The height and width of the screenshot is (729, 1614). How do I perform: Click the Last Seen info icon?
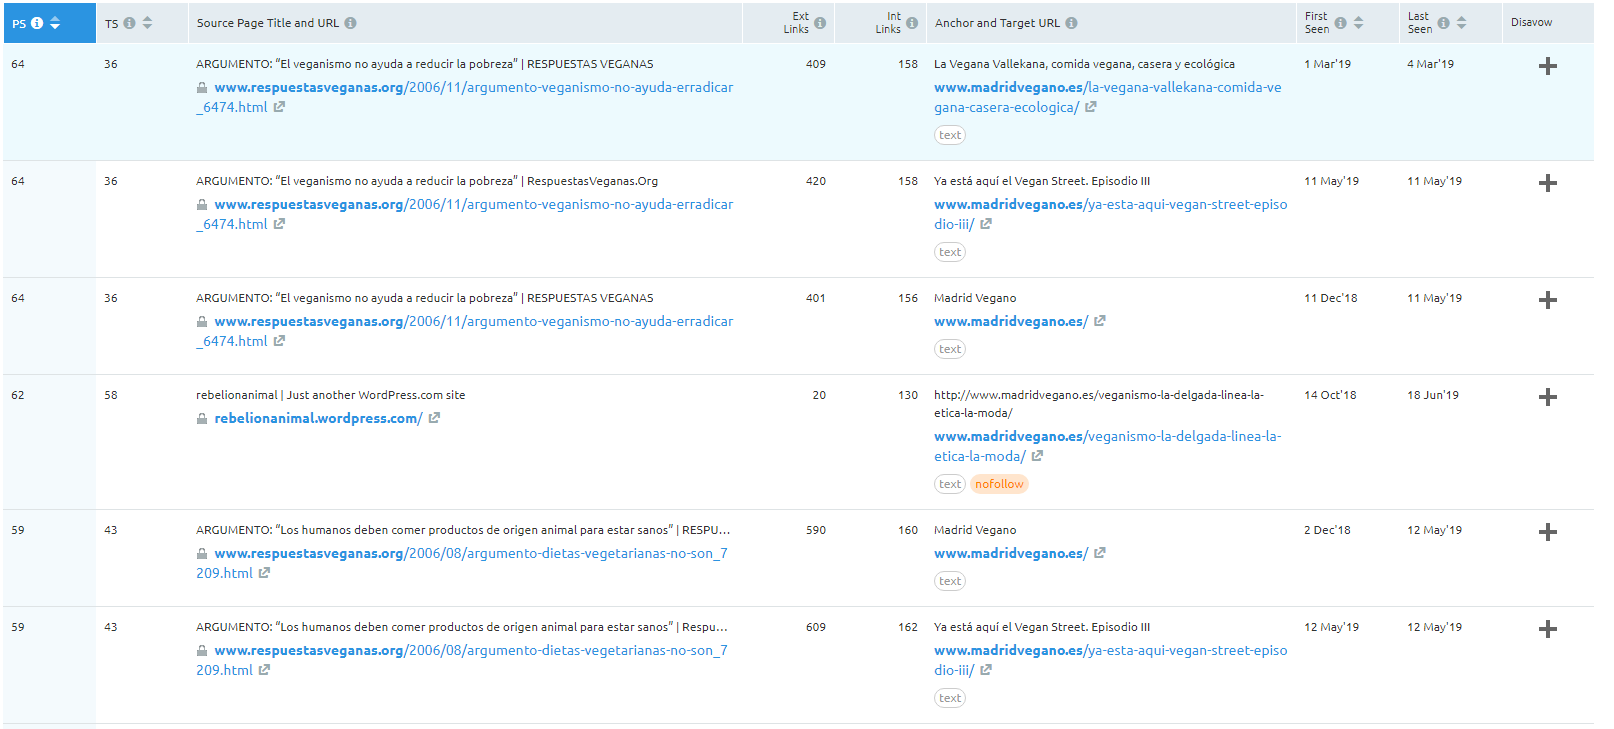tap(1443, 23)
